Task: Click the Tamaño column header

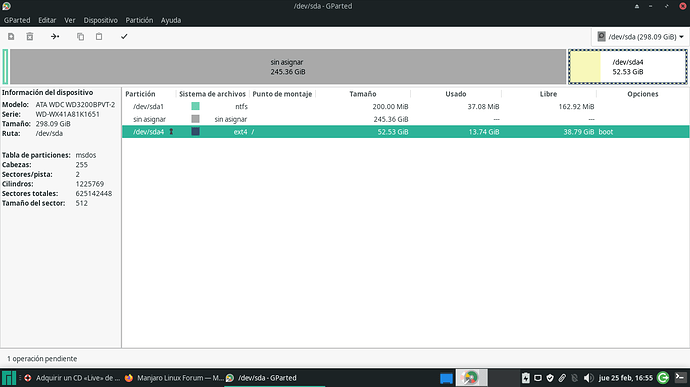Action: pyautogui.click(x=363, y=94)
